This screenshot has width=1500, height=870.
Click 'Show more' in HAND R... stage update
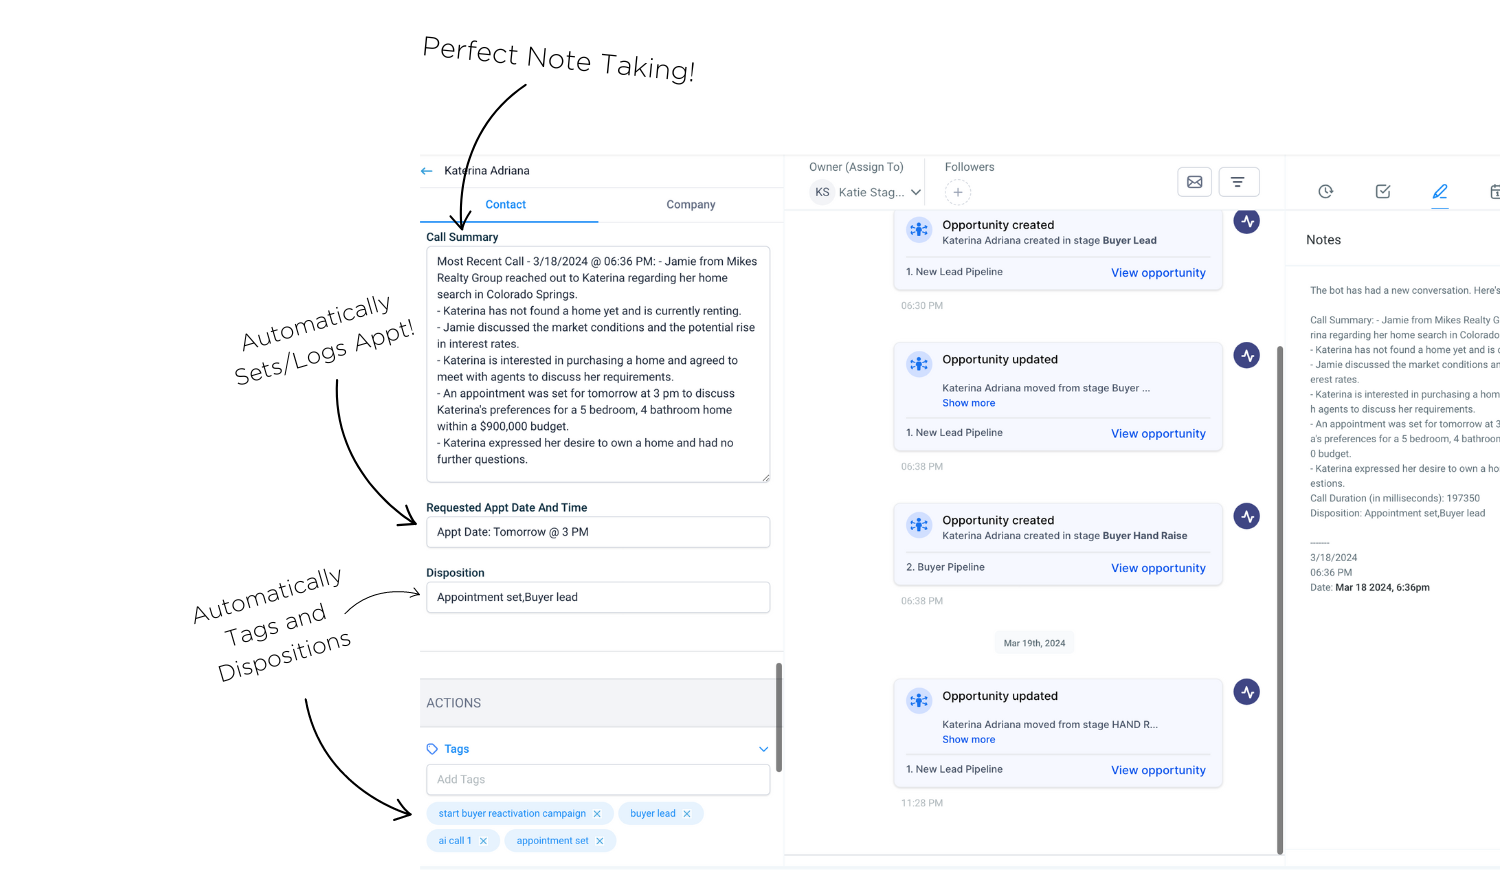click(x=968, y=740)
